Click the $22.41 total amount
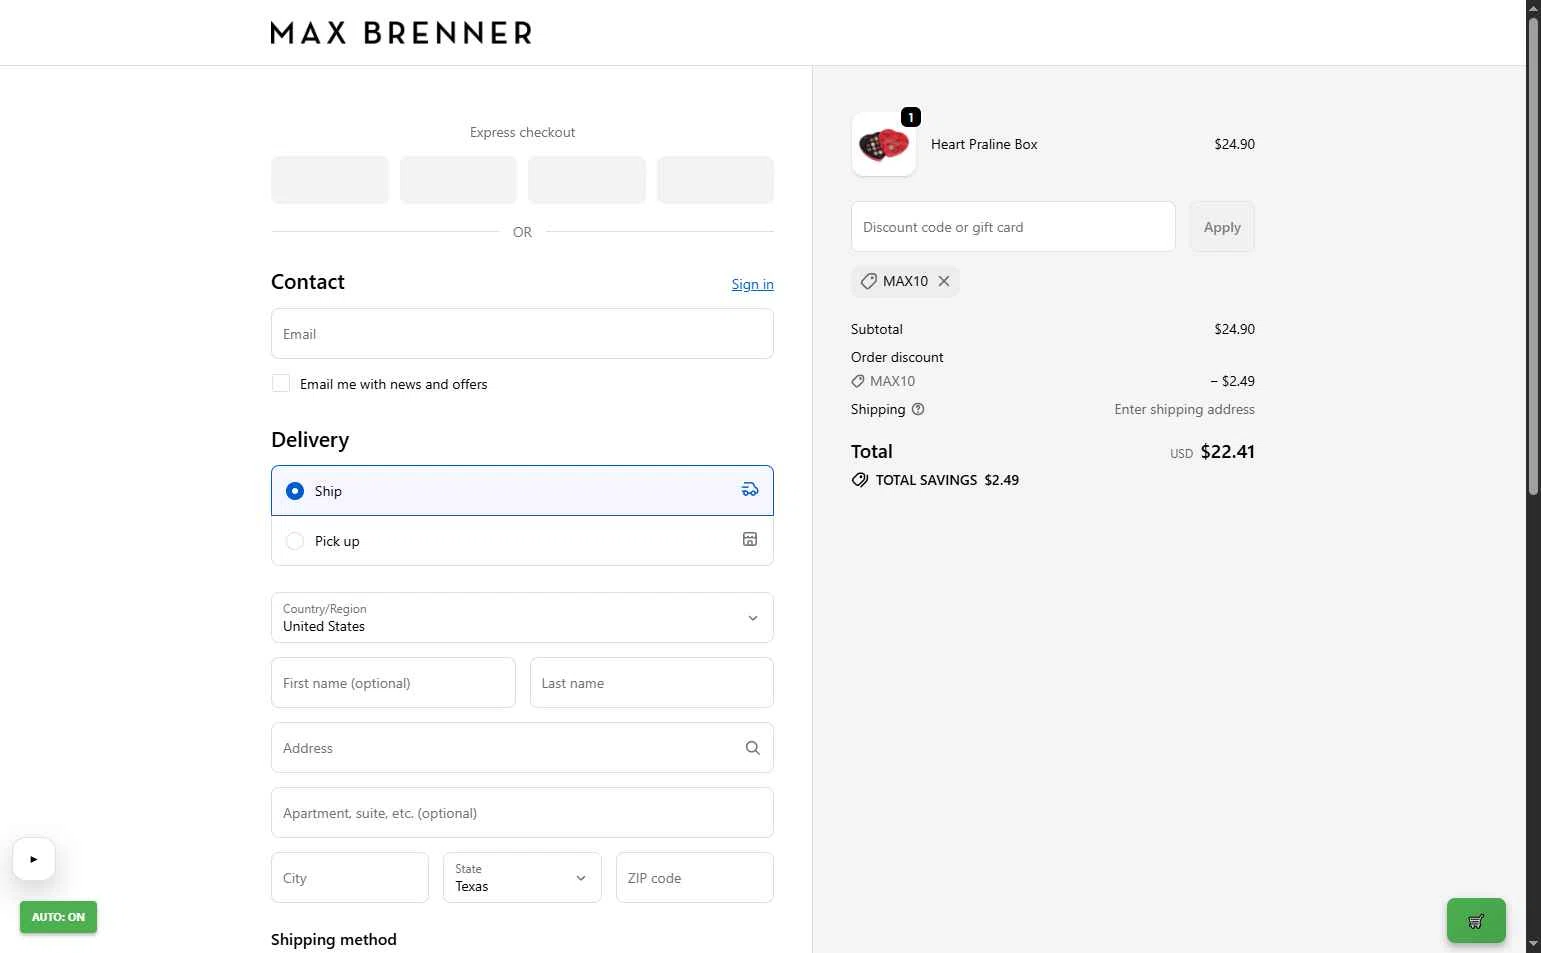The width and height of the screenshot is (1541, 953). (x=1227, y=452)
